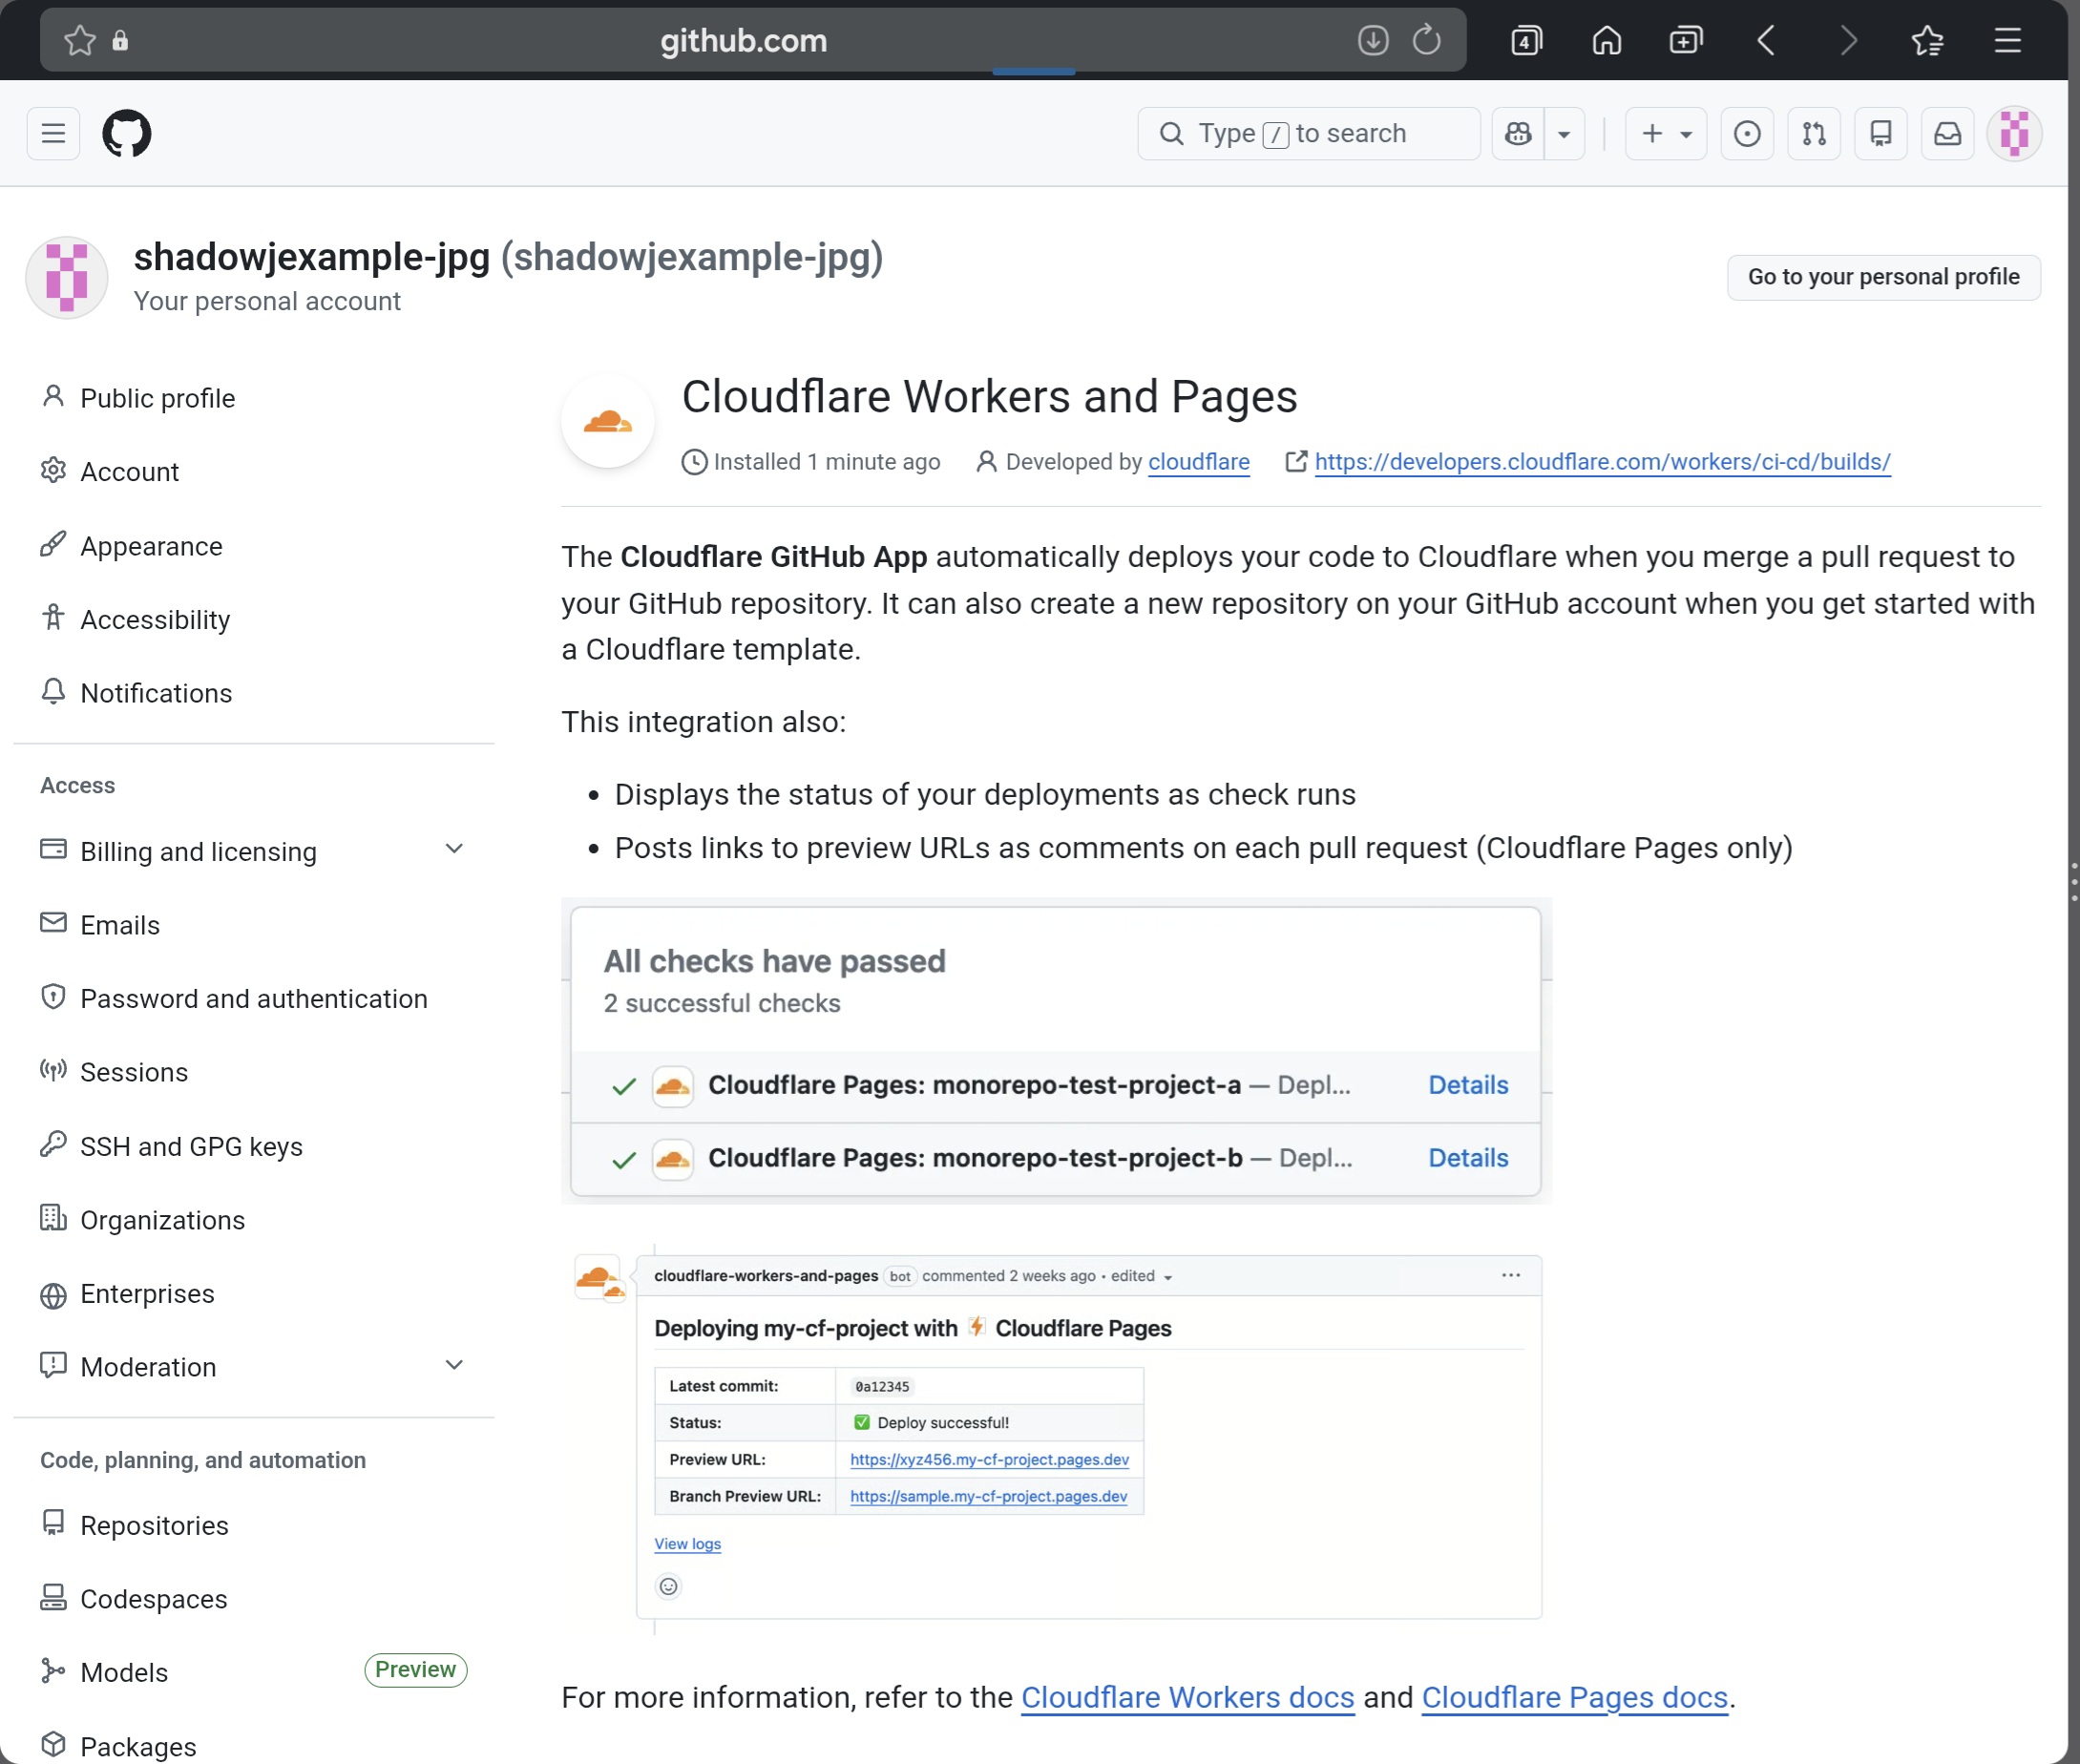Open the create new plus dropdown
The width and height of the screenshot is (2080, 1764).
1666,133
